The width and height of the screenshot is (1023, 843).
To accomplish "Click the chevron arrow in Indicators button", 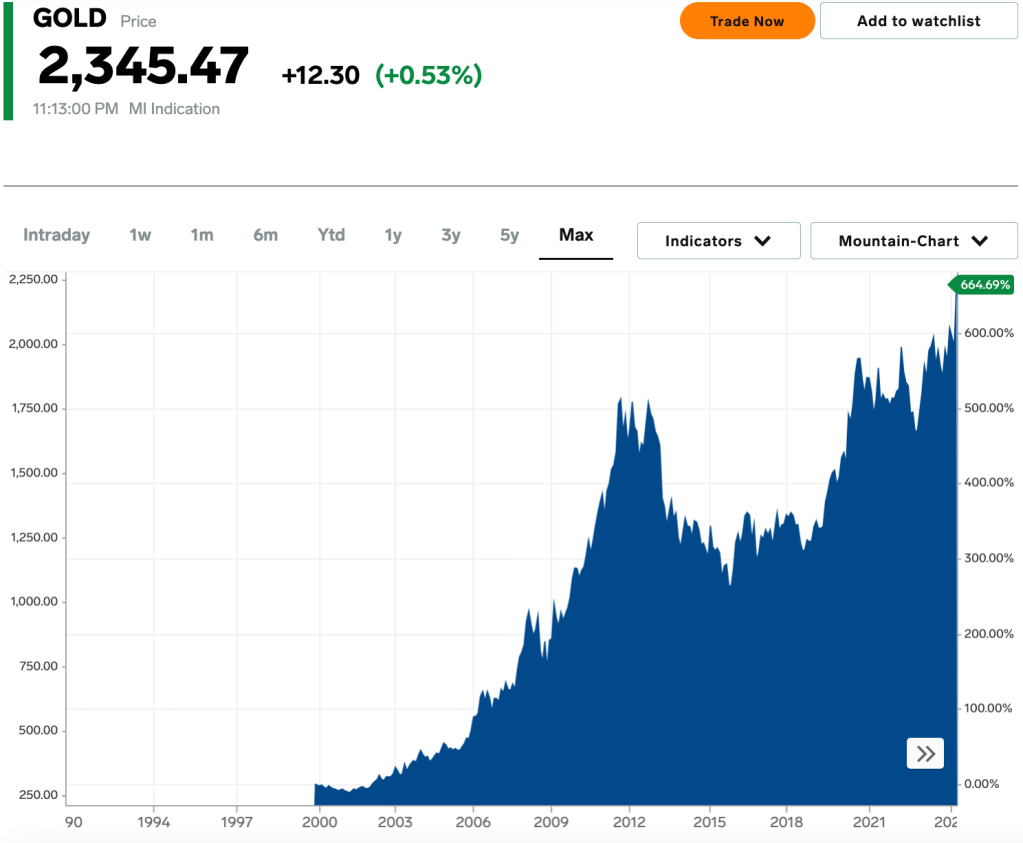I will (762, 241).
